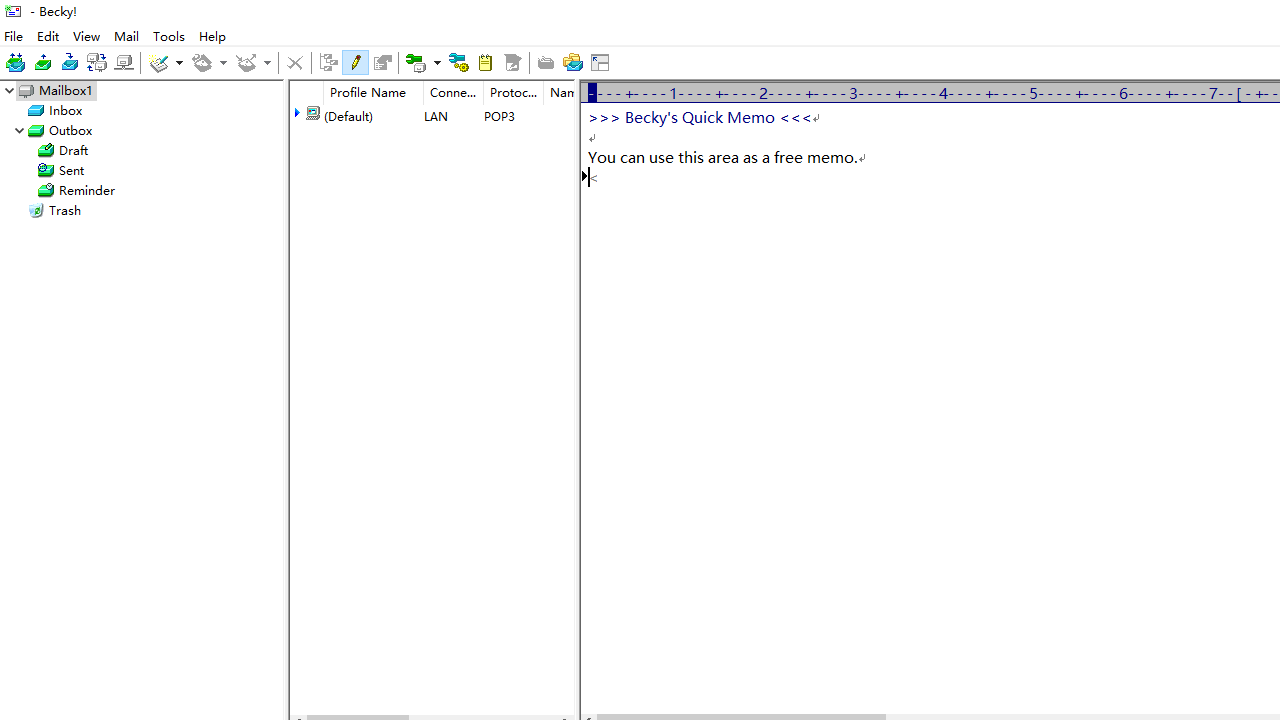The width and height of the screenshot is (1280, 720).
Task: Open the Tools menu
Action: [x=169, y=36]
